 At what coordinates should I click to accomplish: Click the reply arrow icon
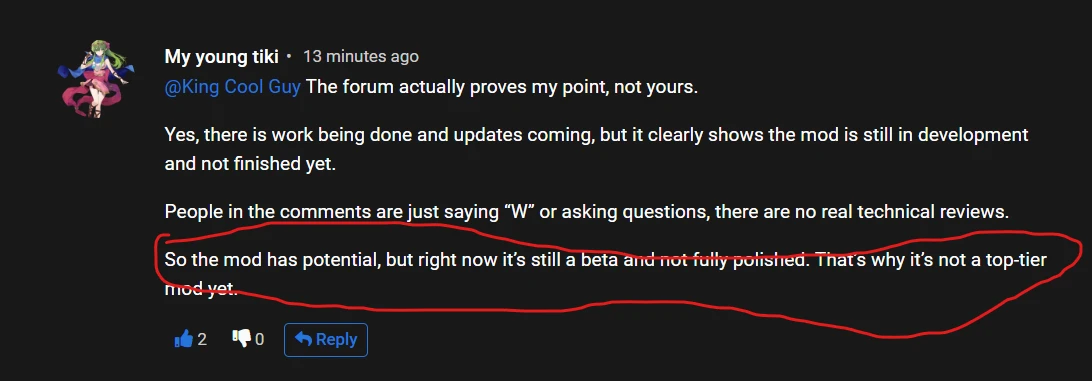303,339
